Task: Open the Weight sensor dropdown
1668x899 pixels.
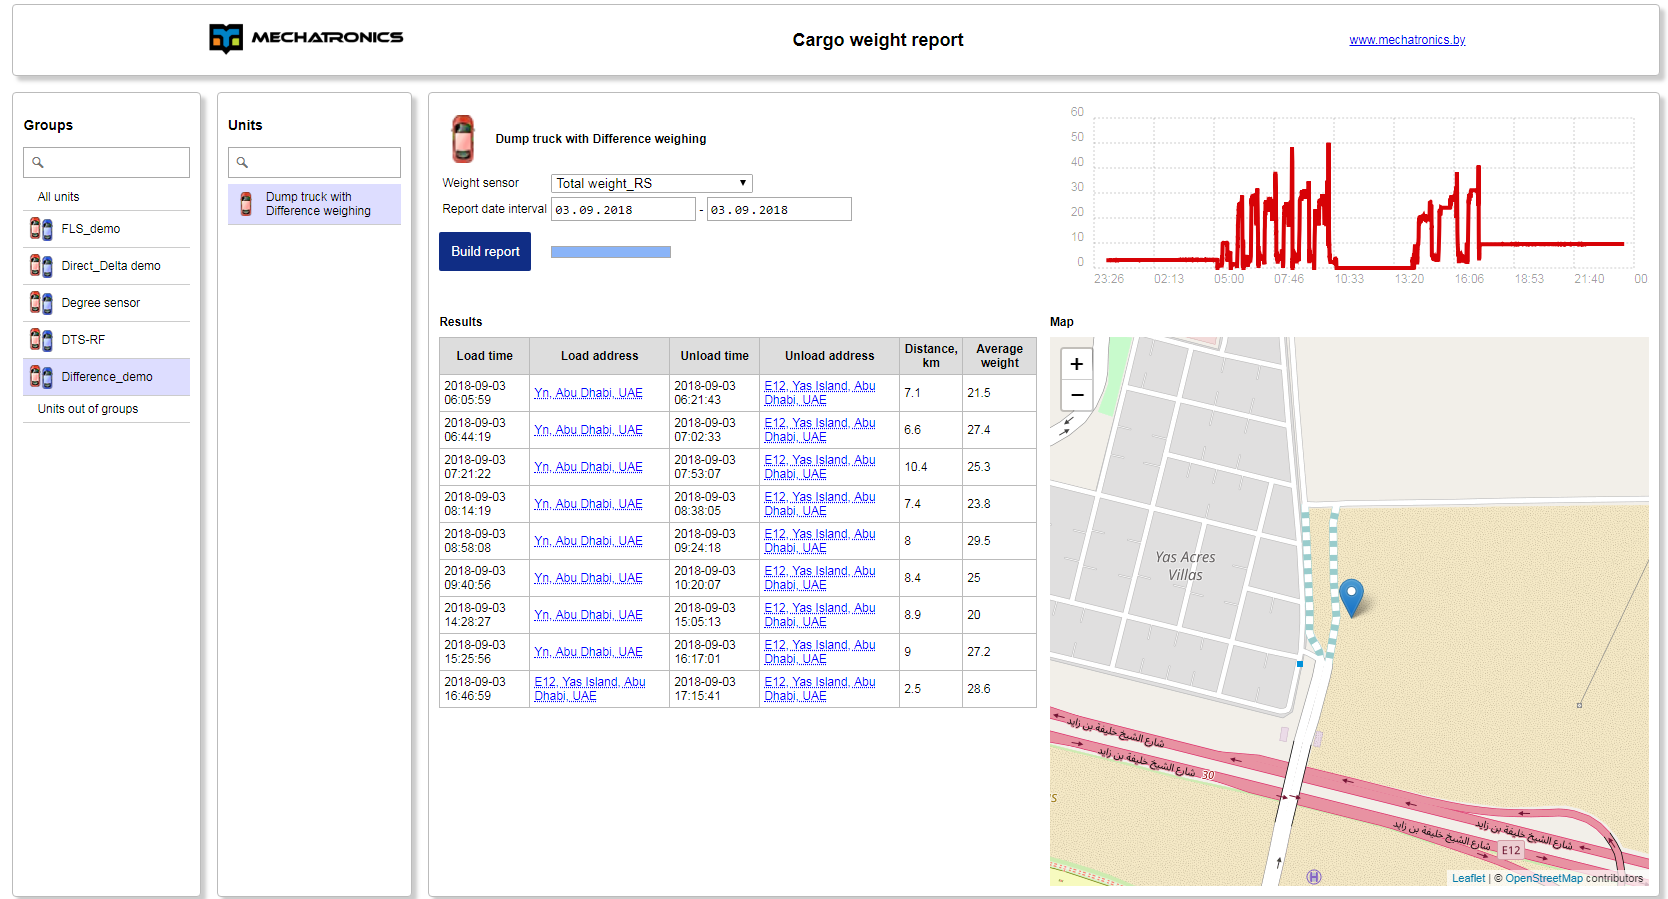Action: point(651,183)
